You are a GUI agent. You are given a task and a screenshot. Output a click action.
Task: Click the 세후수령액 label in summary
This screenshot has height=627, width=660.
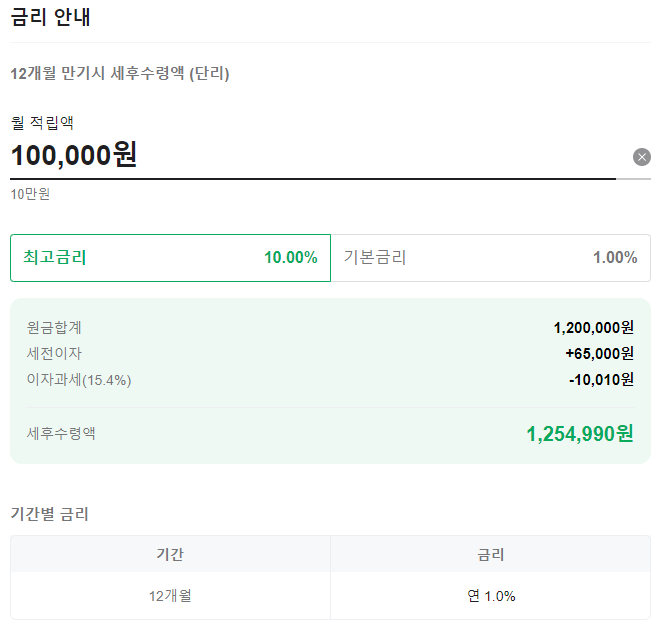pos(61,433)
